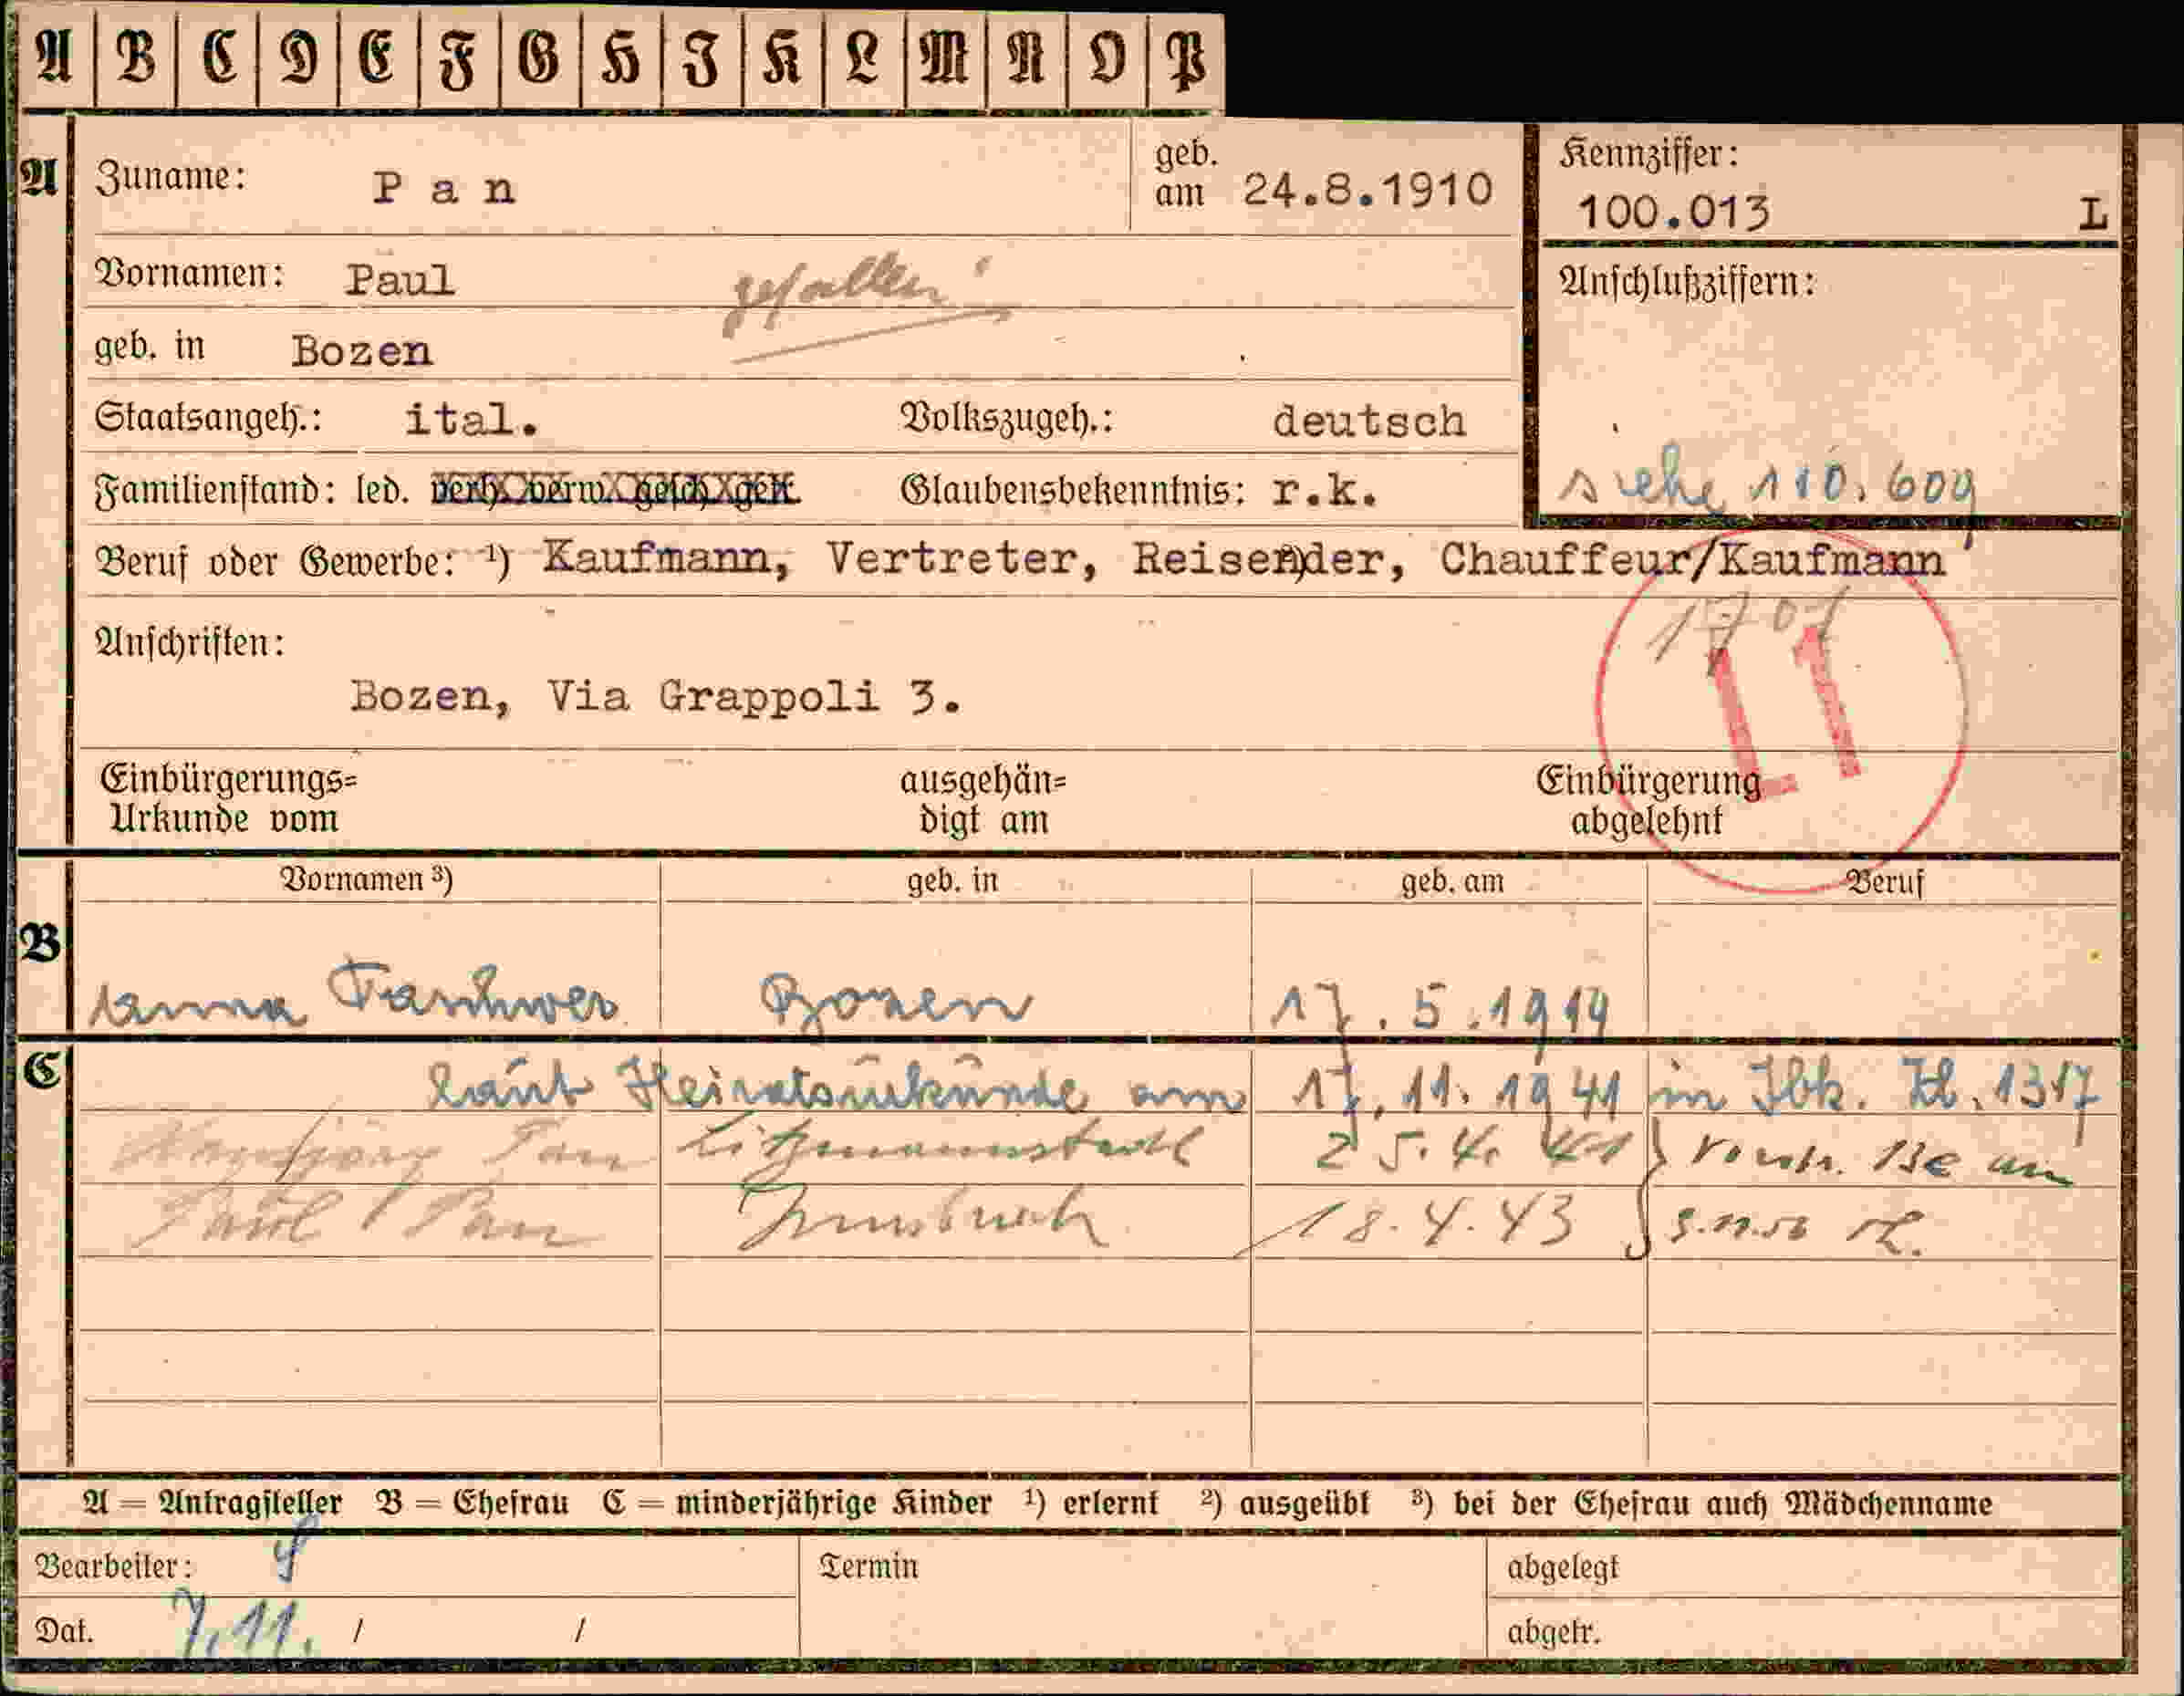Click the 'abgetr.' field label
The image size is (2184, 1696).
coord(1553,1633)
